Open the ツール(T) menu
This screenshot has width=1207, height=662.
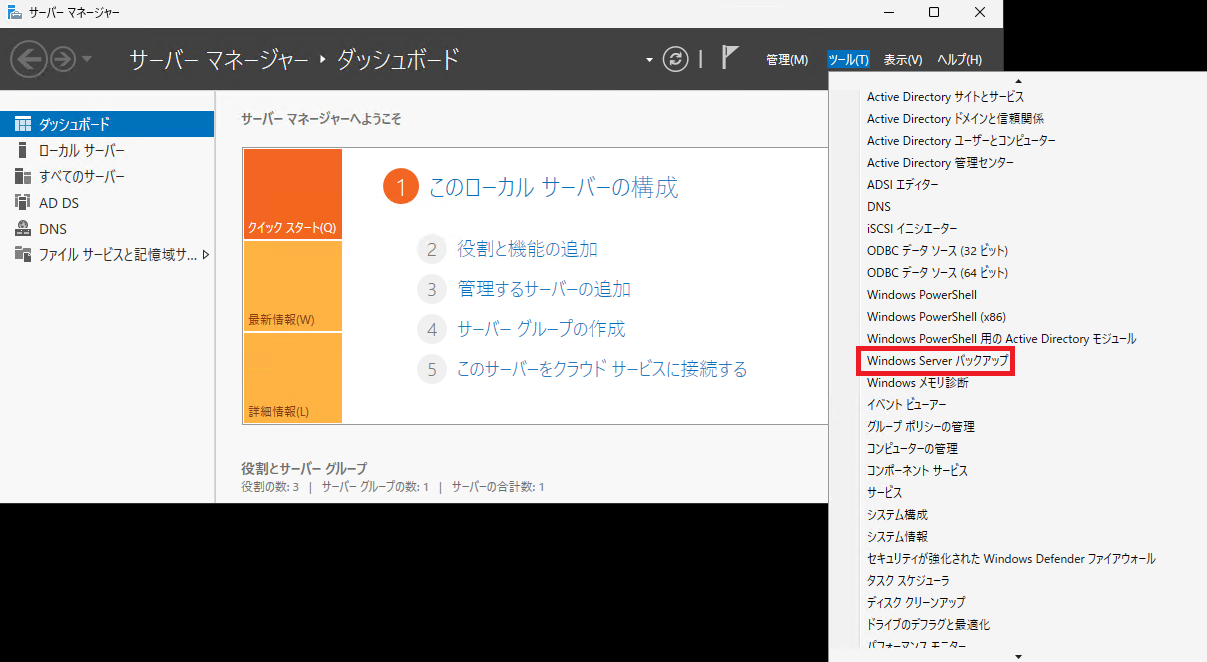pyautogui.click(x=848, y=60)
